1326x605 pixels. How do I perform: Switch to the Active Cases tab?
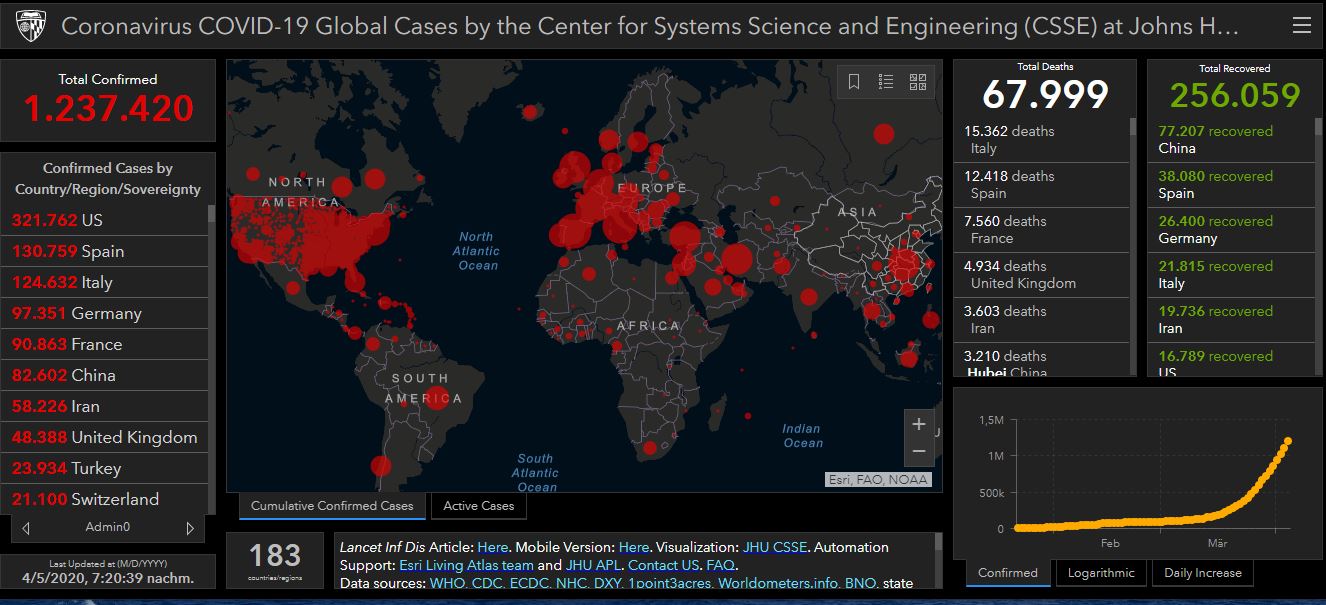pos(478,506)
